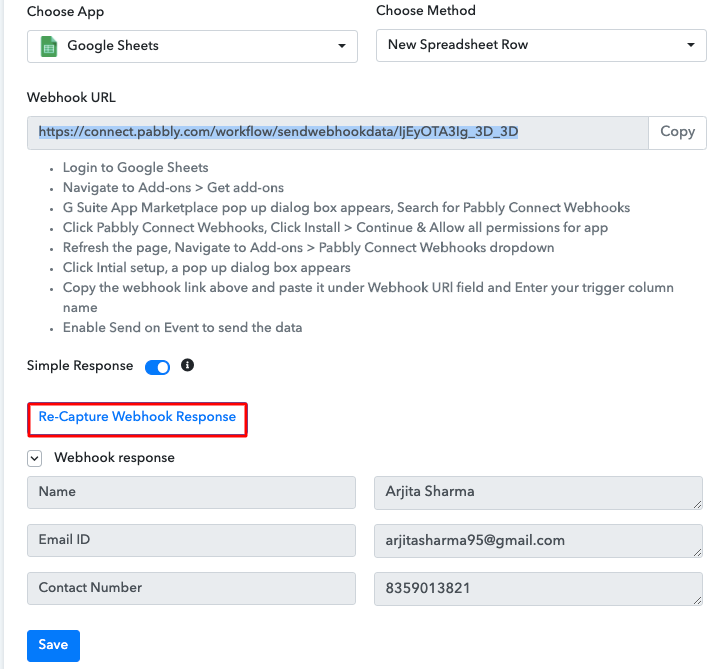Click the 'Simple Response' label
Image resolution: width=726 pixels, height=669 pixels.
click(x=80, y=366)
